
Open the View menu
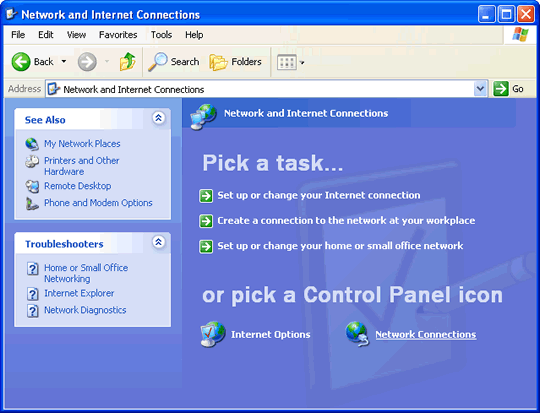[x=76, y=35]
